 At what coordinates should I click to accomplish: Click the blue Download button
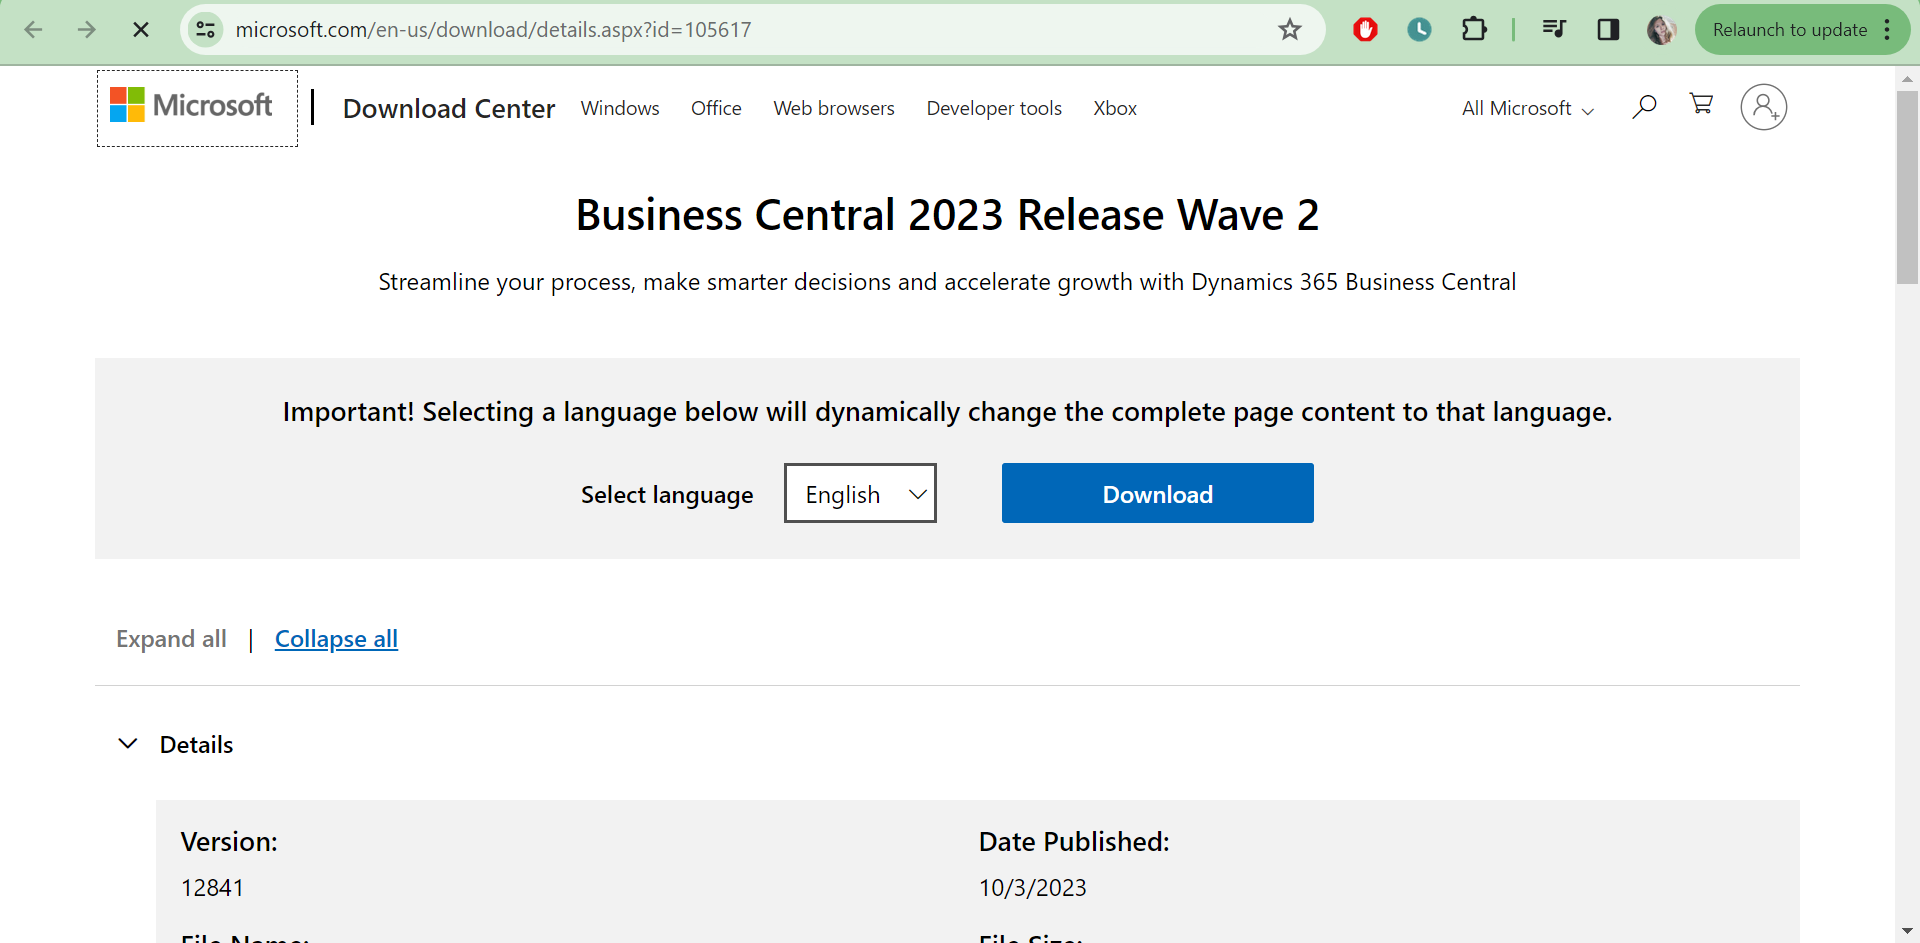1157,493
